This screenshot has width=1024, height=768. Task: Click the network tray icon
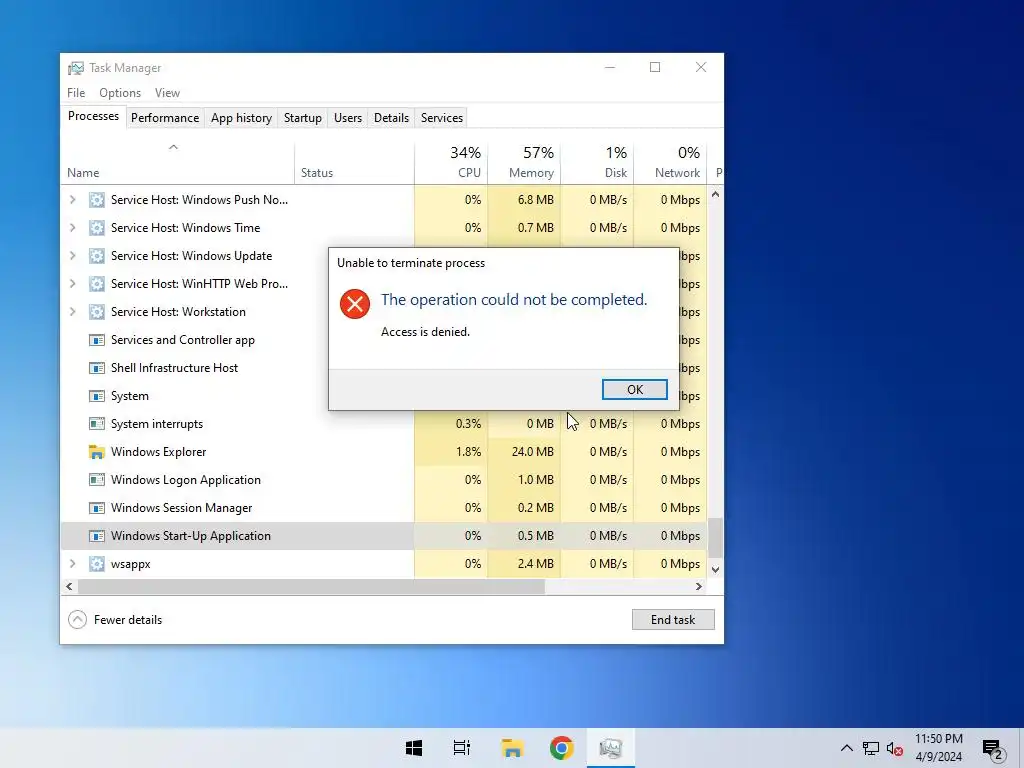(x=871, y=748)
